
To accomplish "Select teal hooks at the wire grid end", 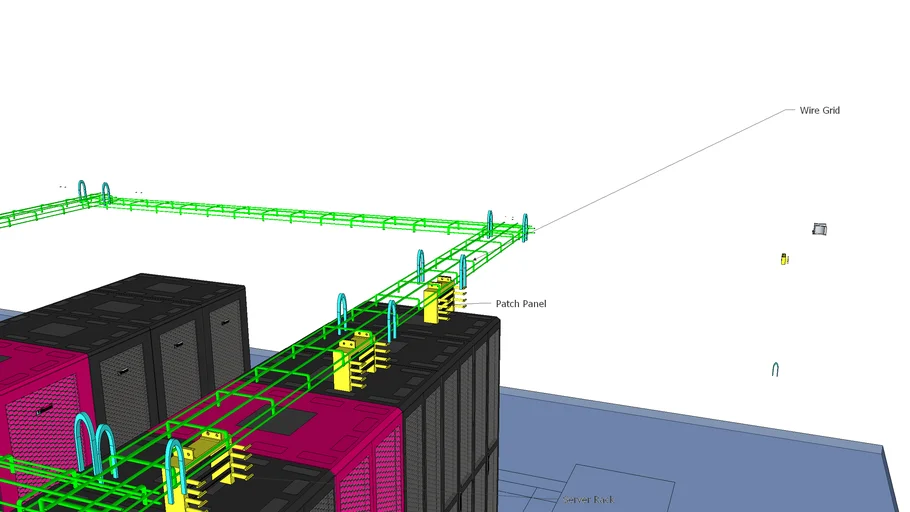I will [x=507, y=226].
